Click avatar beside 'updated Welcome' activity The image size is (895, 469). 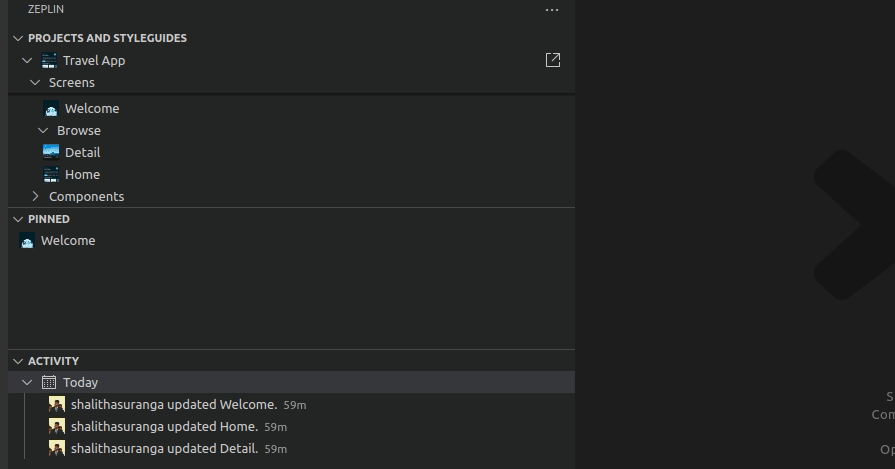pos(57,405)
